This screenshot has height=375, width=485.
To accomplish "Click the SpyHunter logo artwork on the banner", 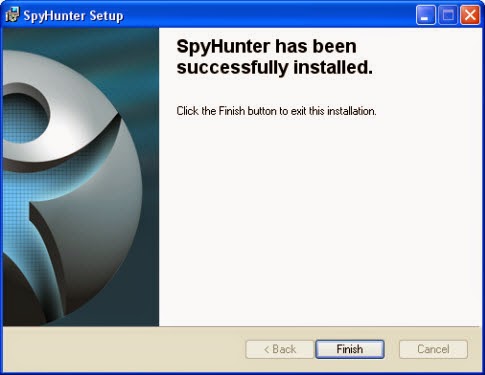I will pos(72,187).
